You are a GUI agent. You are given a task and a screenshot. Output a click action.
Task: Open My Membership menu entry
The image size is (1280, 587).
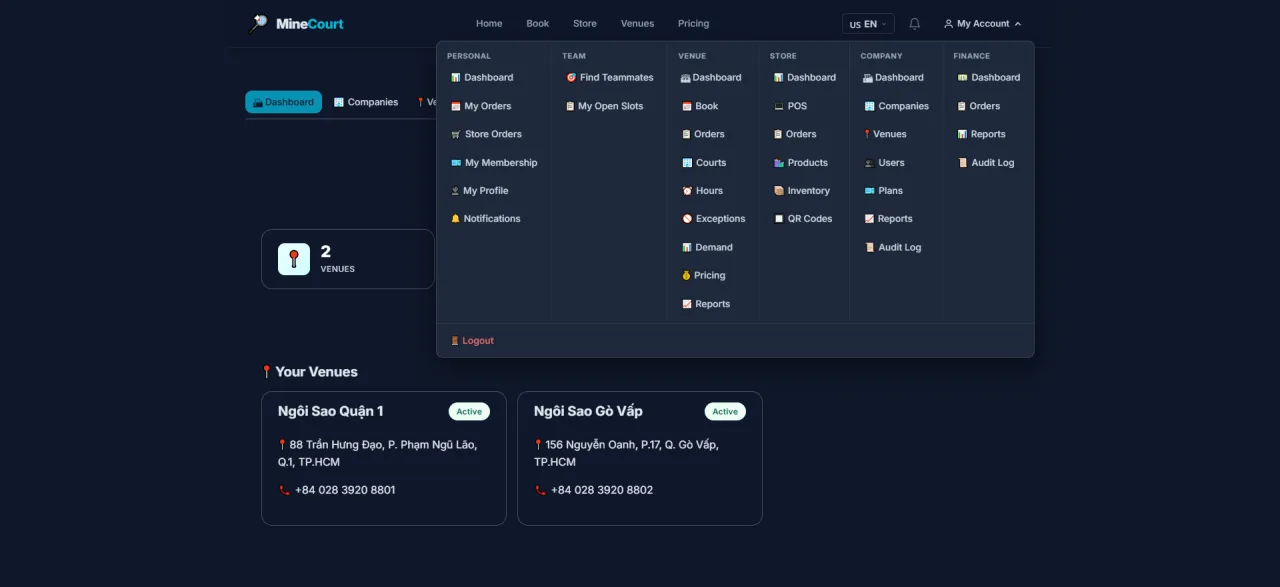click(494, 163)
